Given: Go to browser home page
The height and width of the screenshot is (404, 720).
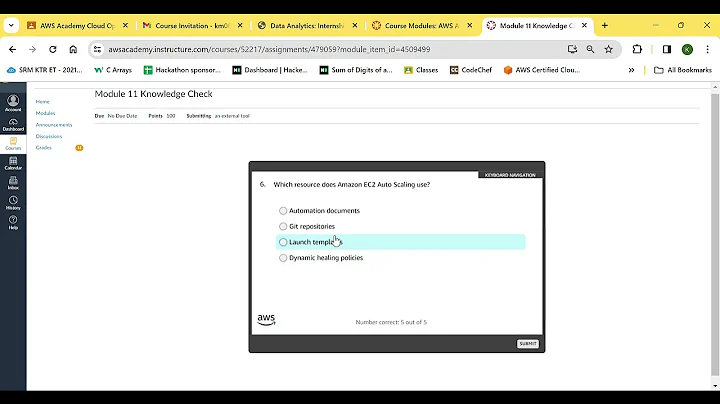Looking at the screenshot, I should (x=73, y=49).
